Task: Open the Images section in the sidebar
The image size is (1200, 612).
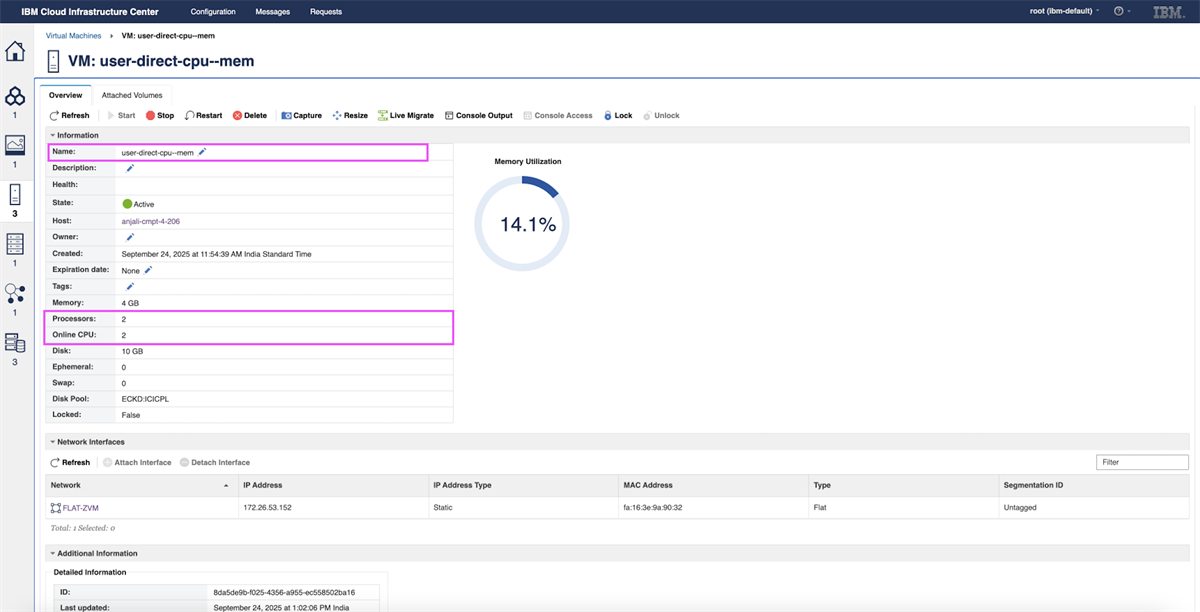Action: click(x=15, y=144)
